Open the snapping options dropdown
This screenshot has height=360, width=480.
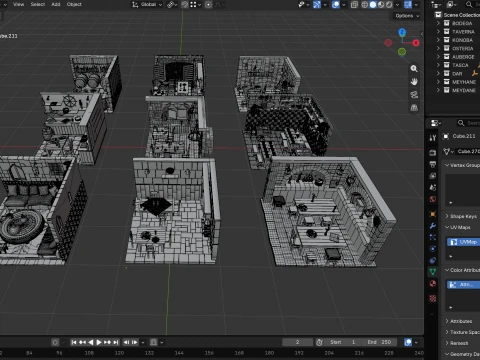[x=195, y=5]
